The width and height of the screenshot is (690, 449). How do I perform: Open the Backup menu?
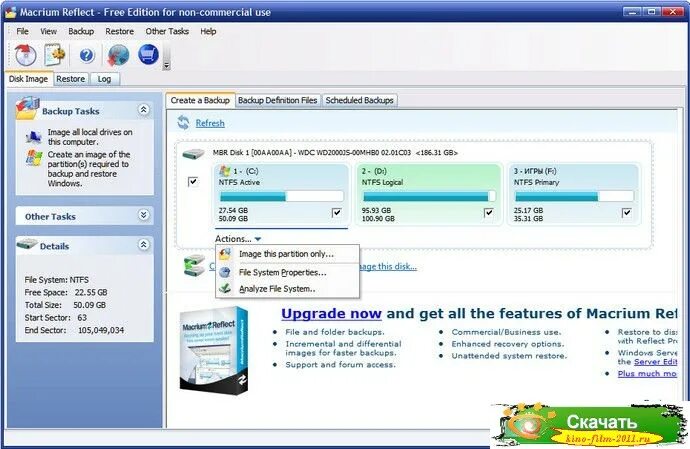pos(81,31)
